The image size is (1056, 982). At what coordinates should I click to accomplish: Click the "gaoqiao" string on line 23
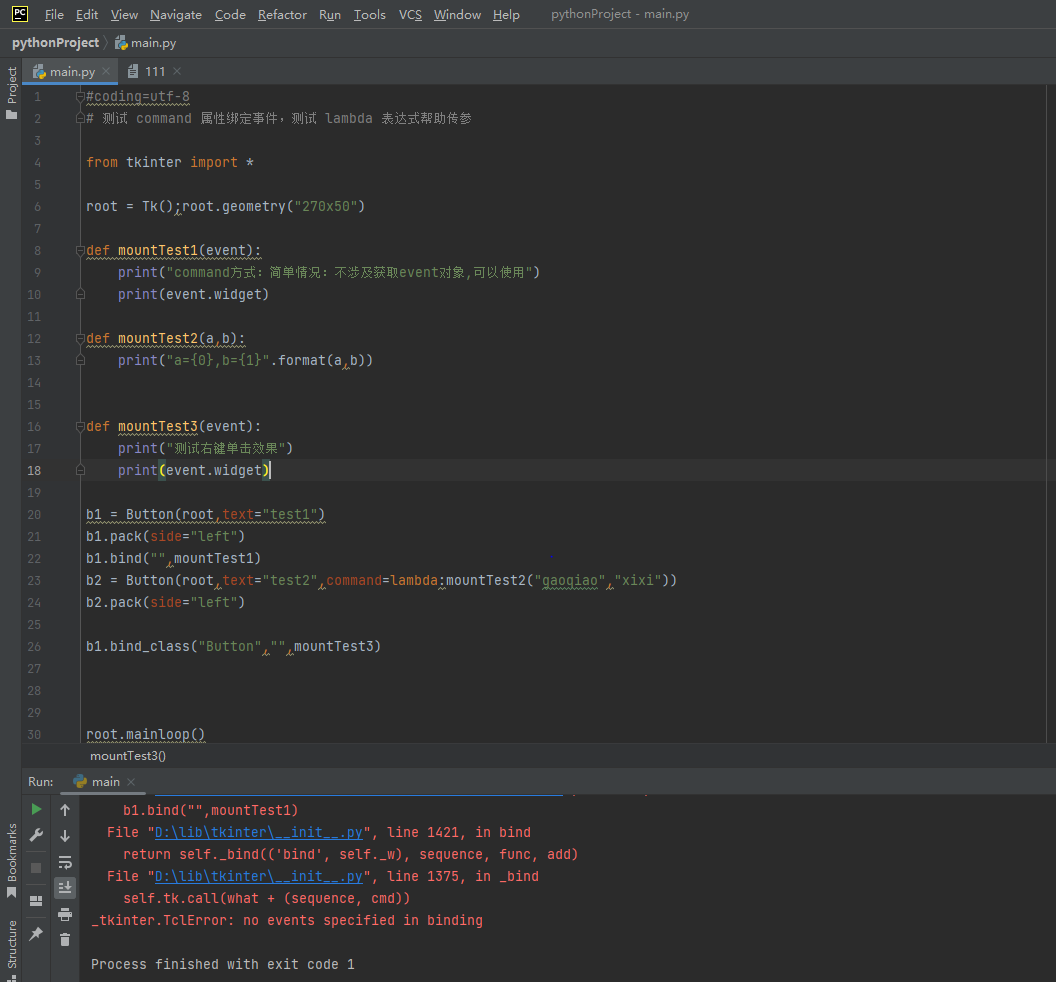pyautogui.click(x=570, y=581)
